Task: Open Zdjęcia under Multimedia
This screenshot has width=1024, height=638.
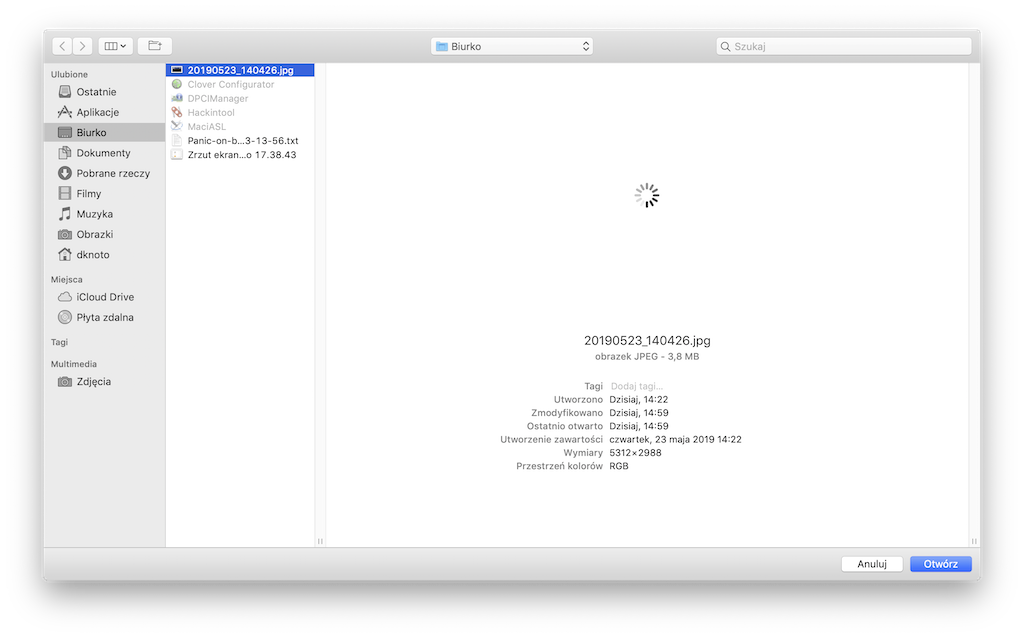Action: coord(104,381)
